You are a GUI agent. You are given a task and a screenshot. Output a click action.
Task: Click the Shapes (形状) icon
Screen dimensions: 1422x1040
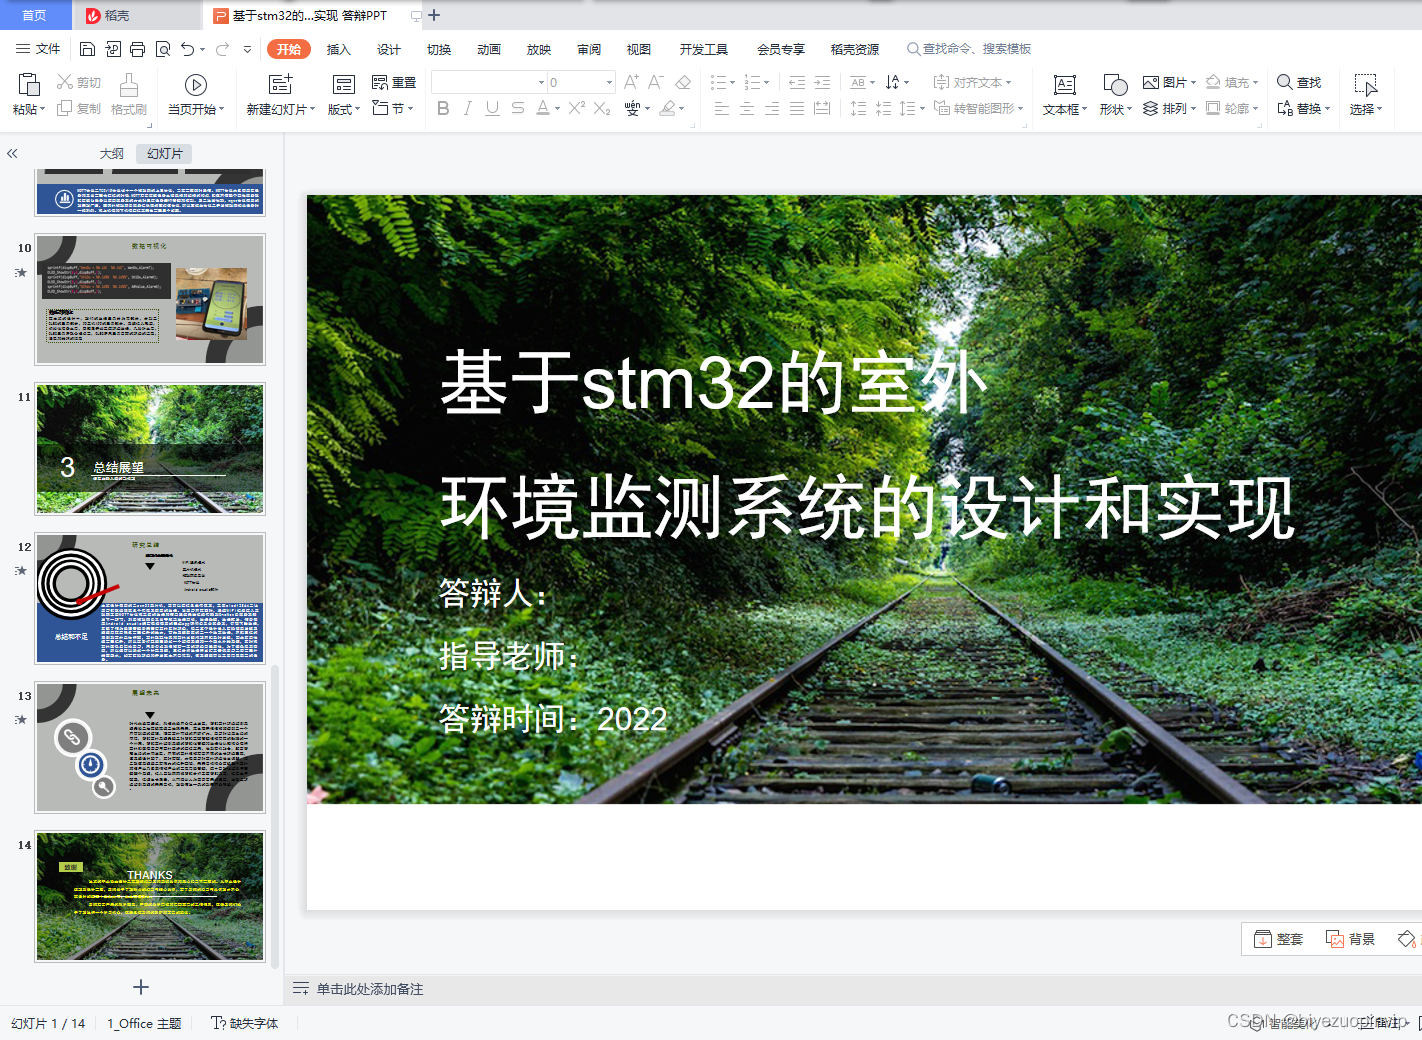(x=1115, y=85)
